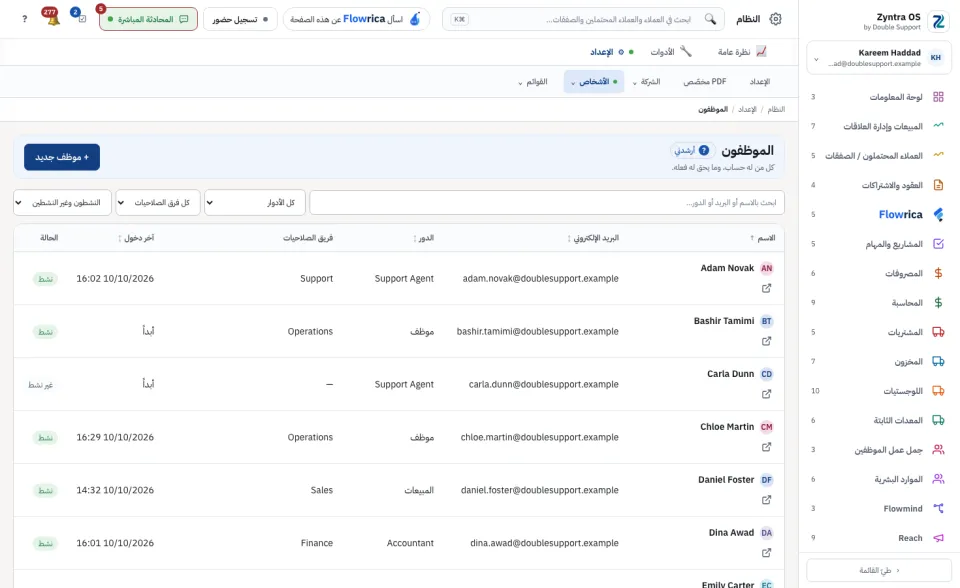
Task: Open اللوجستيات logistics in sidebar
Action: 879,391
